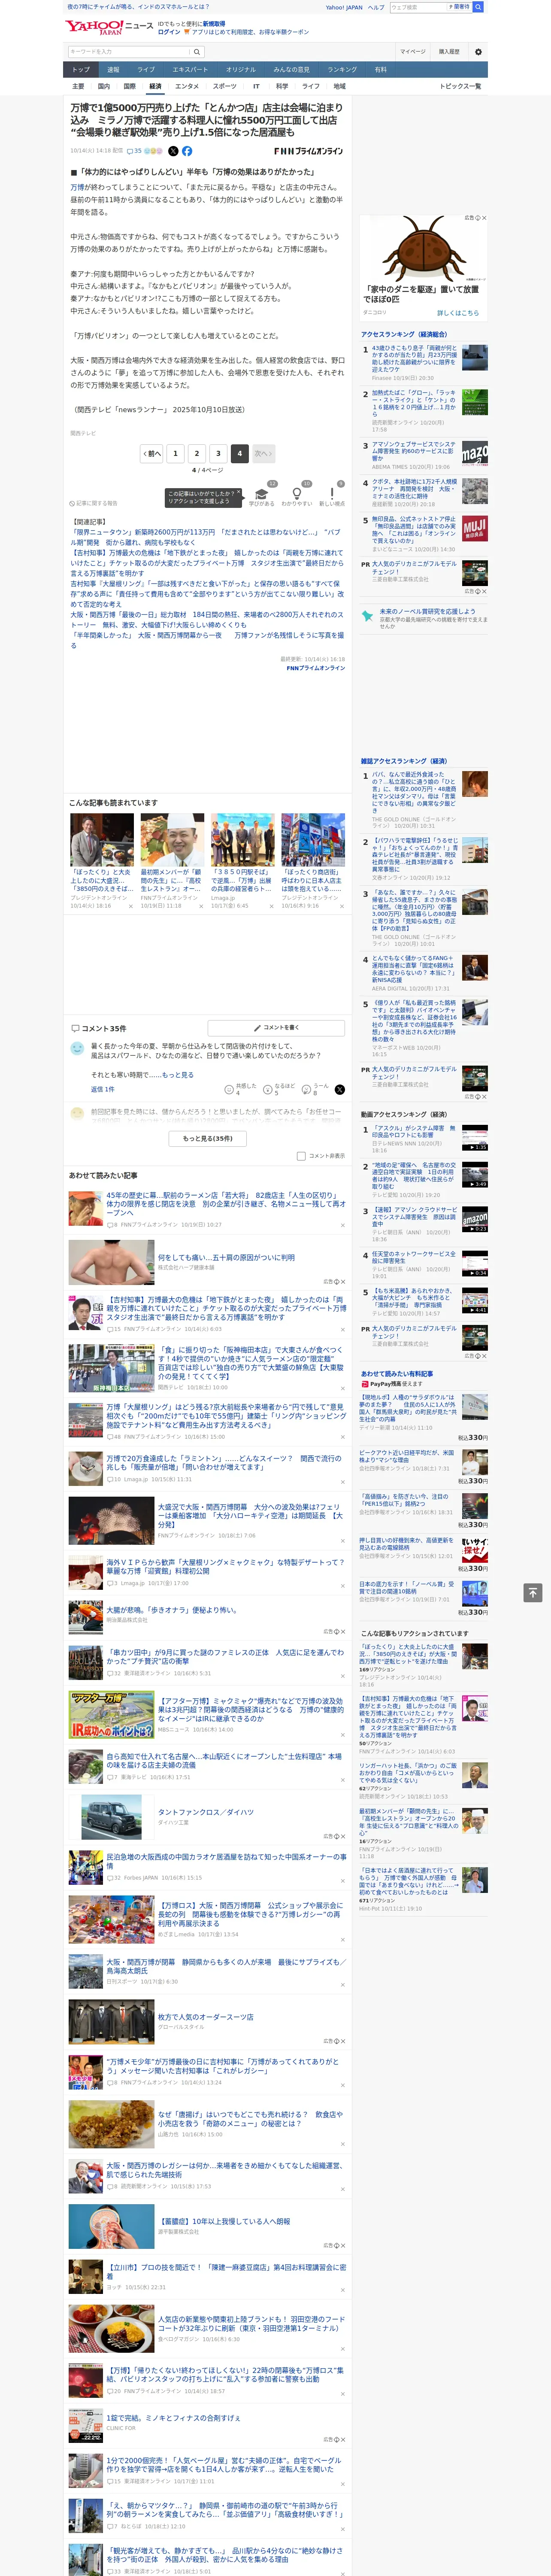Screen dimensions: 551x2576
Task: Click トピックス一覧 link
Action: (x=460, y=86)
